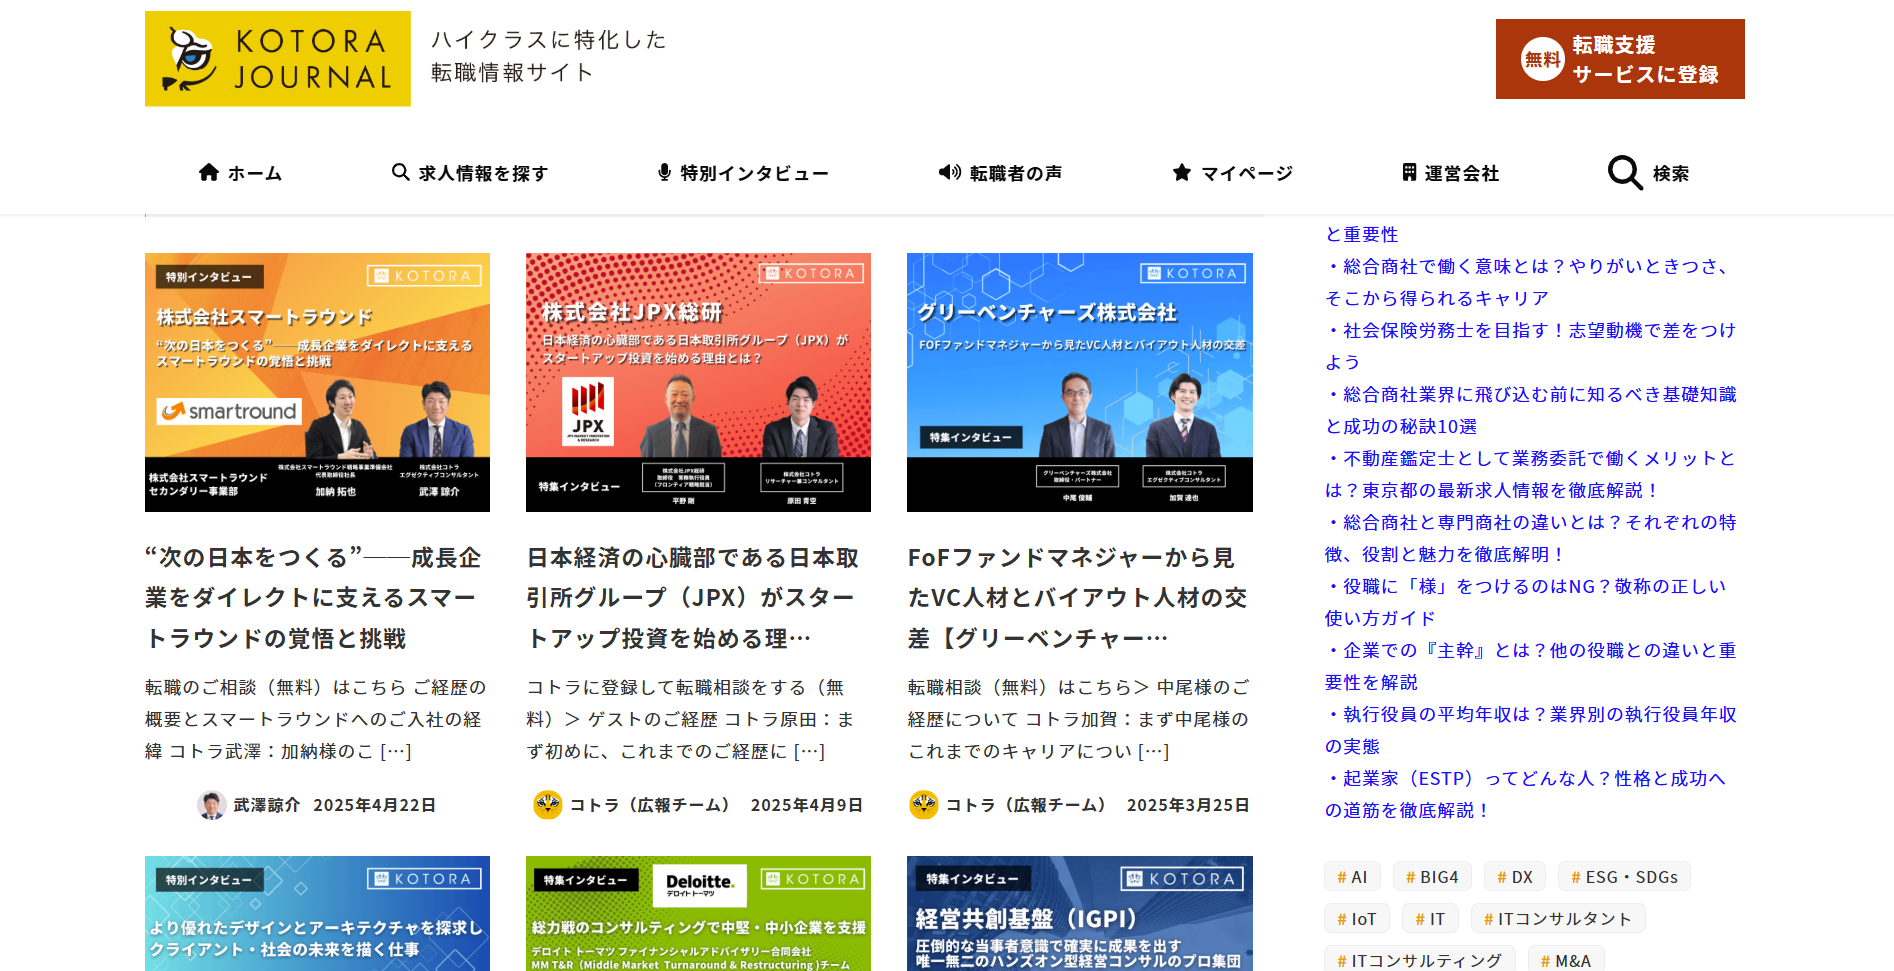Click the Kotora avatar dated 2025年4月9日
1894x971 pixels.
pos(548,805)
